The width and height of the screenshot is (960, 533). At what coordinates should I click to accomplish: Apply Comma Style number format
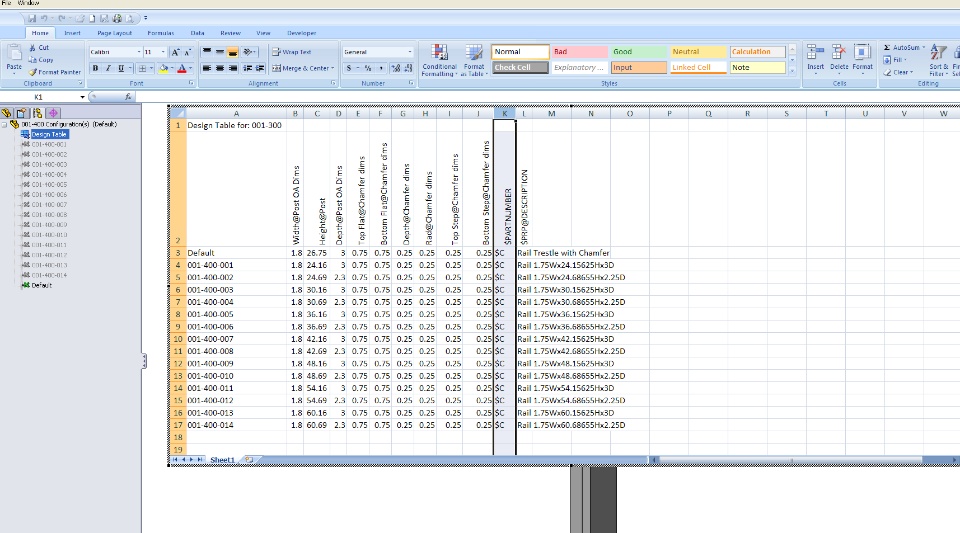click(381, 69)
